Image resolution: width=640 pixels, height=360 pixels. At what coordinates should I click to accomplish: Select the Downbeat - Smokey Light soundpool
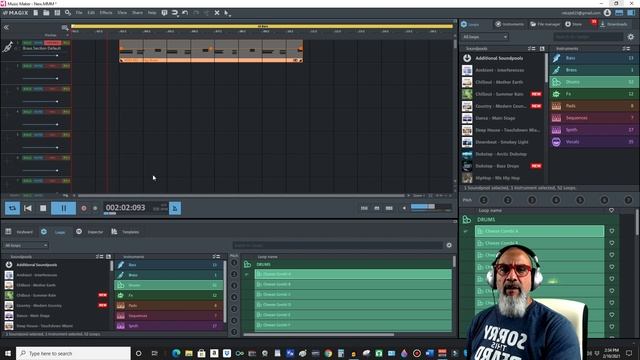tap(502, 142)
